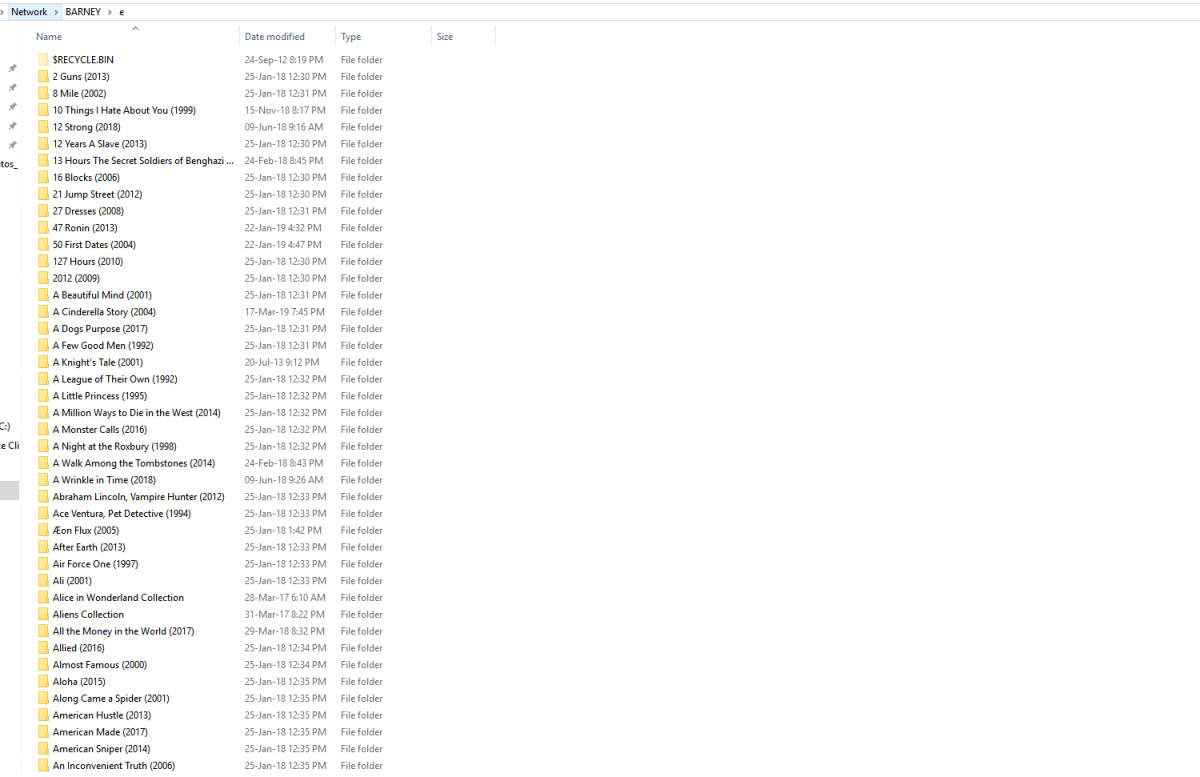Click the A Monster Calls folder icon
Viewport: 1200px width, 777px height.
(x=43, y=430)
